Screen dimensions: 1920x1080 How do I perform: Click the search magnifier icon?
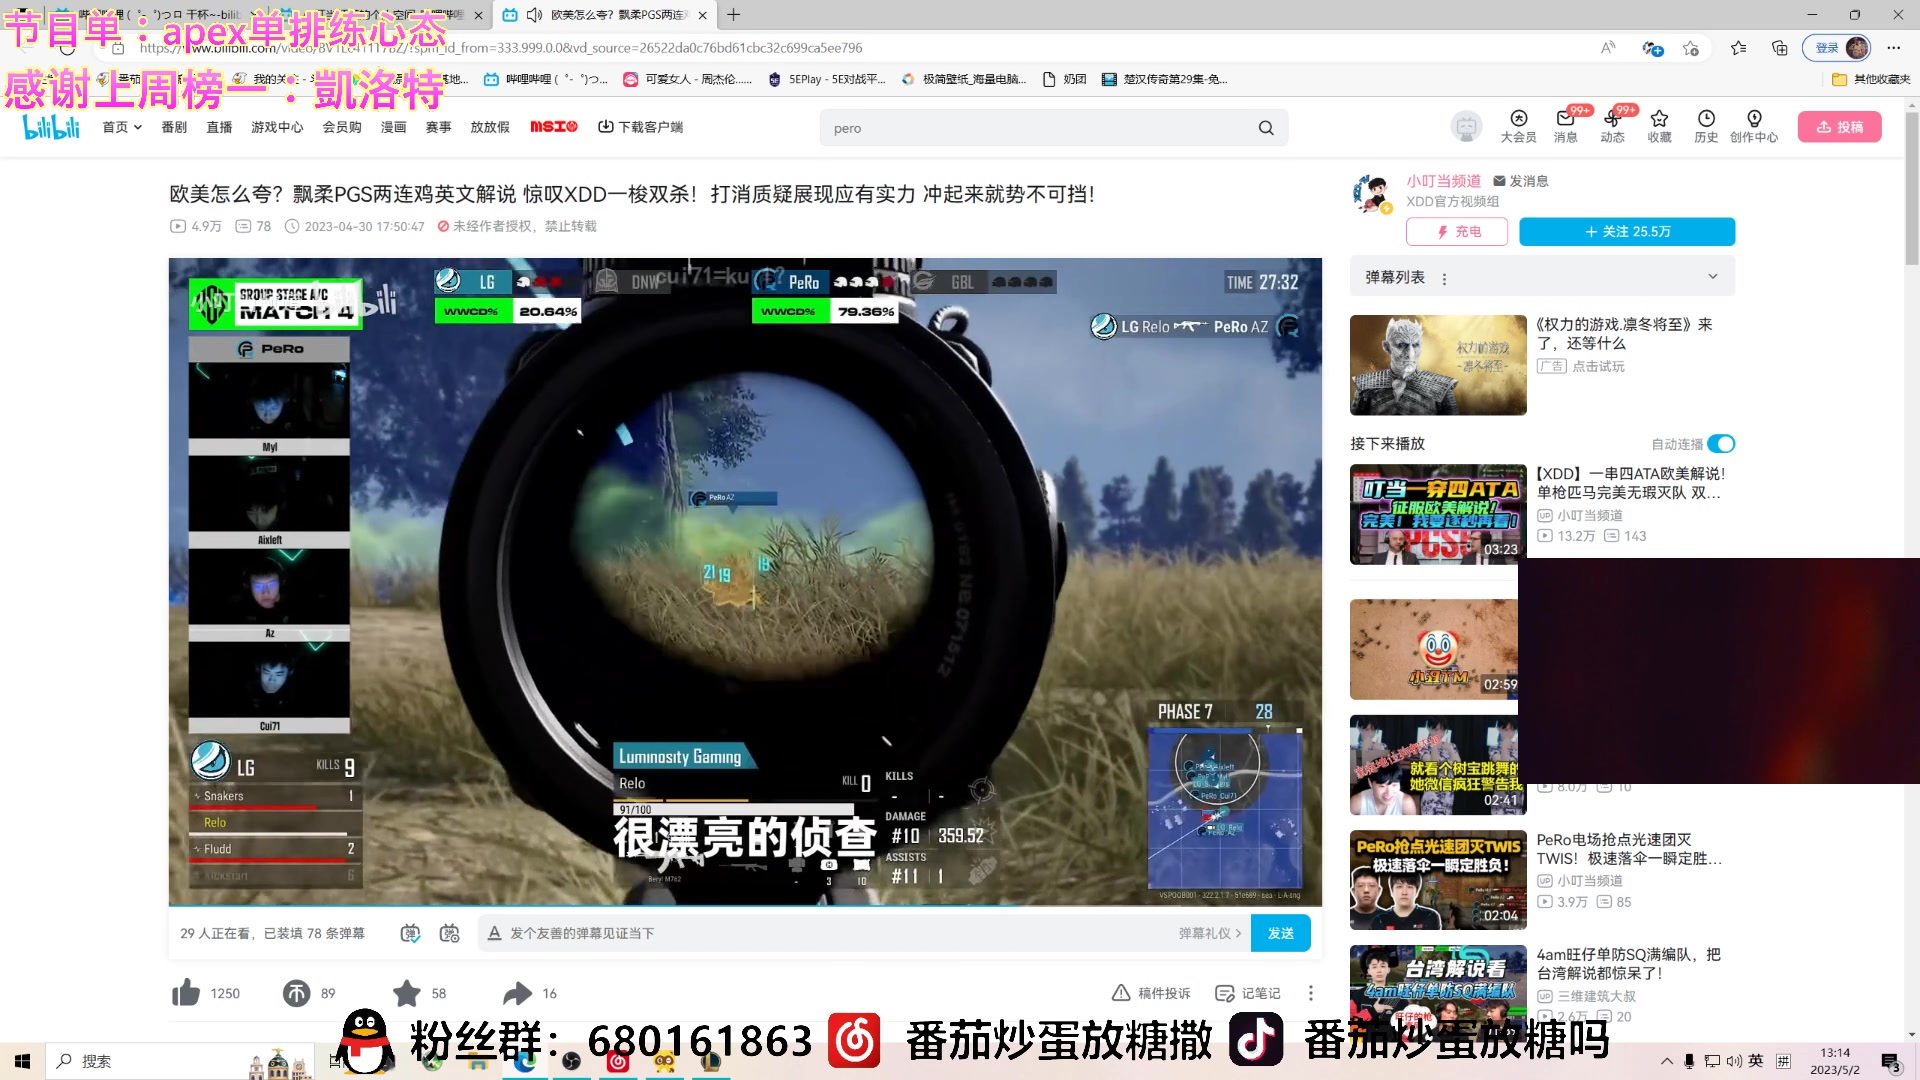click(1266, 128)
